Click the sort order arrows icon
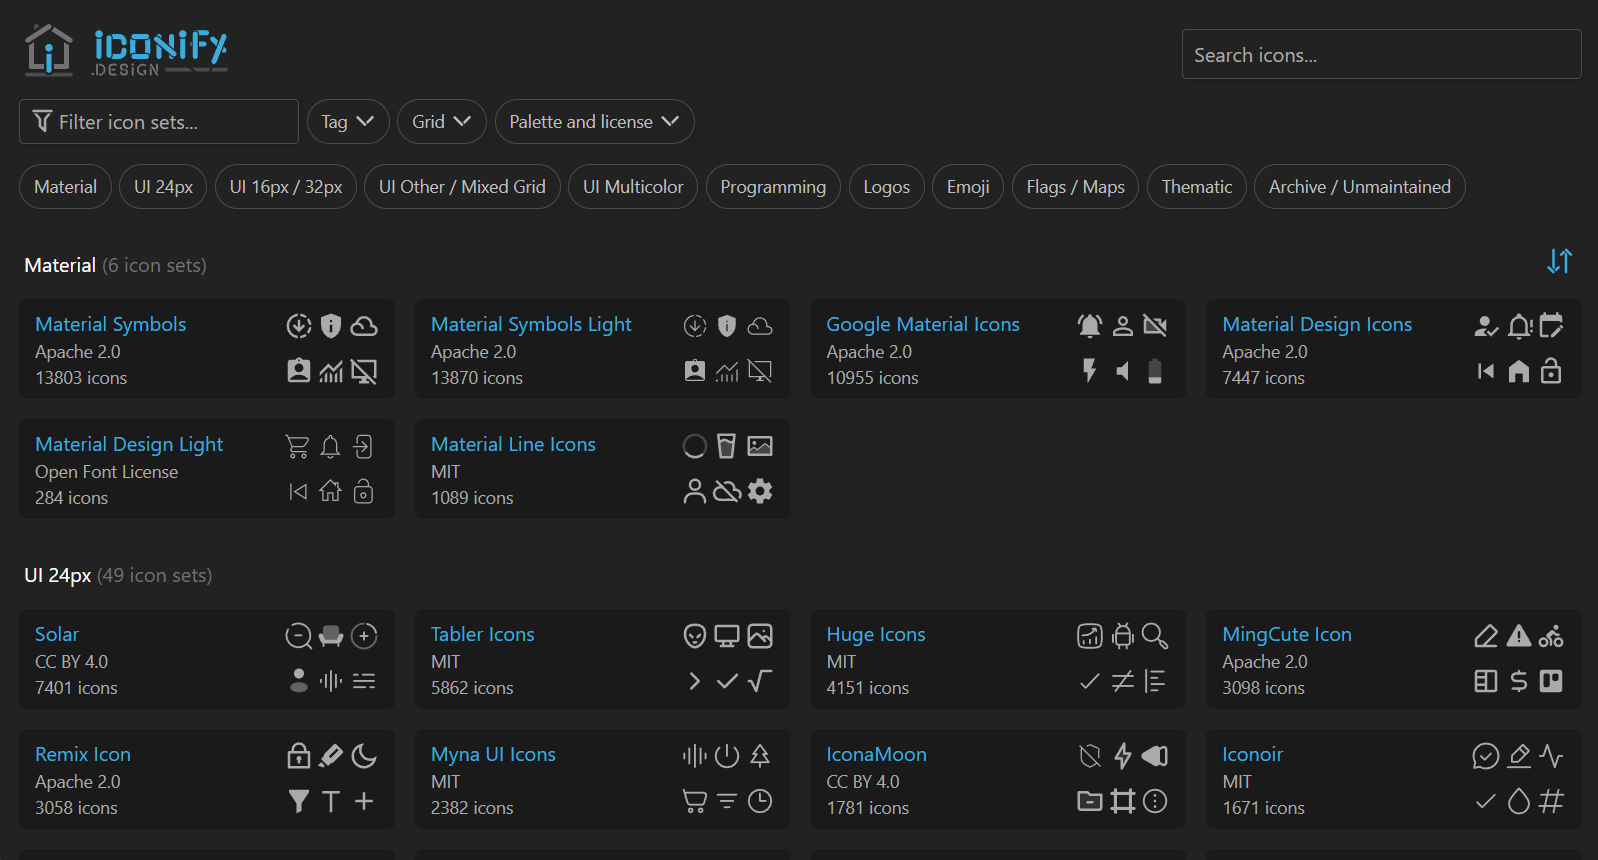 point(1559,261)
